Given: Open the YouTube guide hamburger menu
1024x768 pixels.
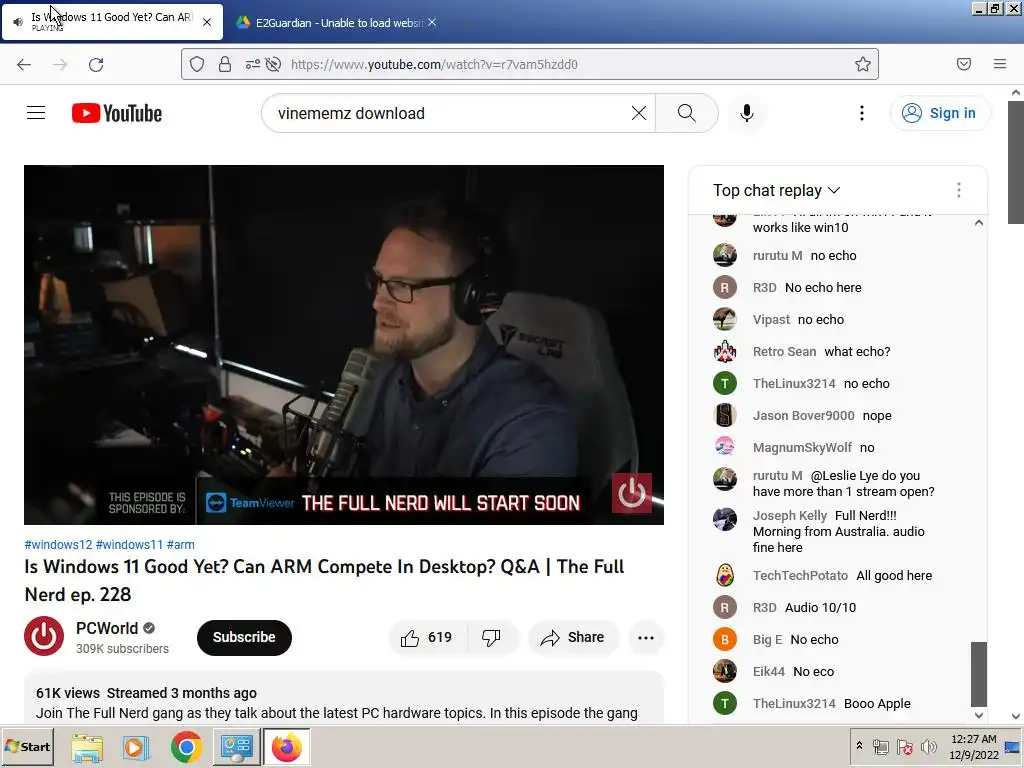Looking at the screenshot, I should pyautogui.click(x=36, y=113).
